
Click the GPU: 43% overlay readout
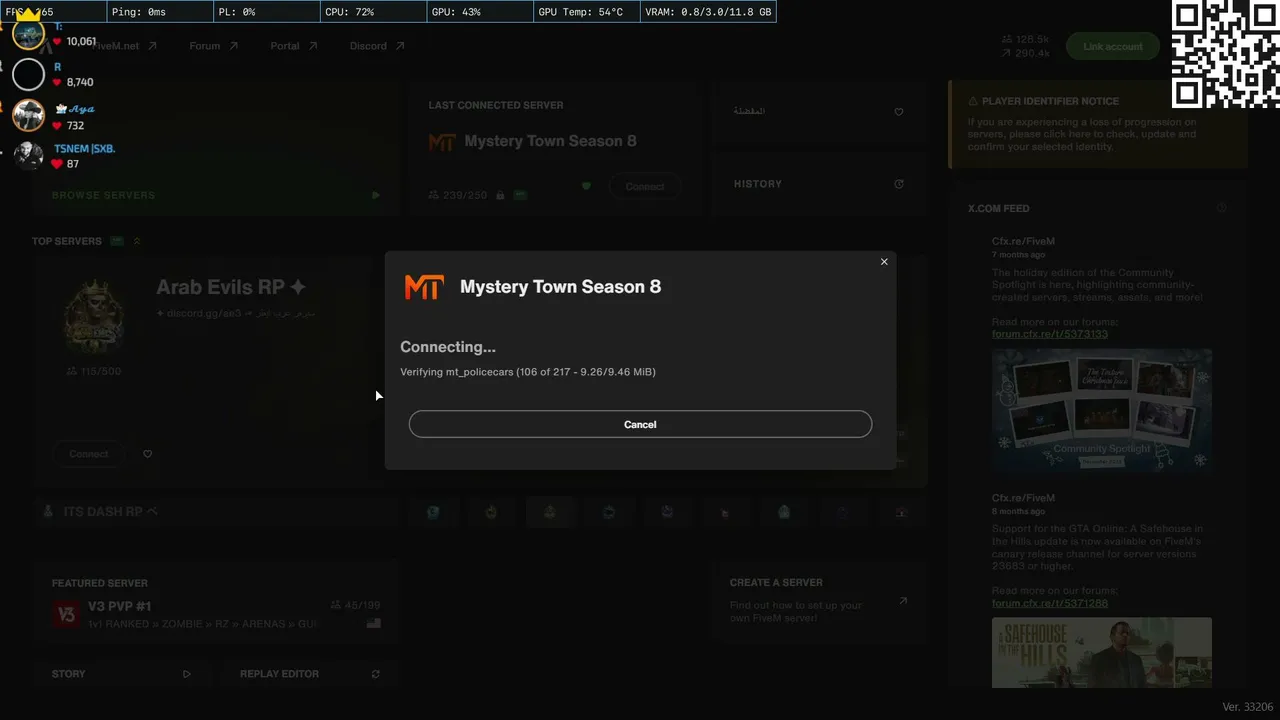pos(478,12)
